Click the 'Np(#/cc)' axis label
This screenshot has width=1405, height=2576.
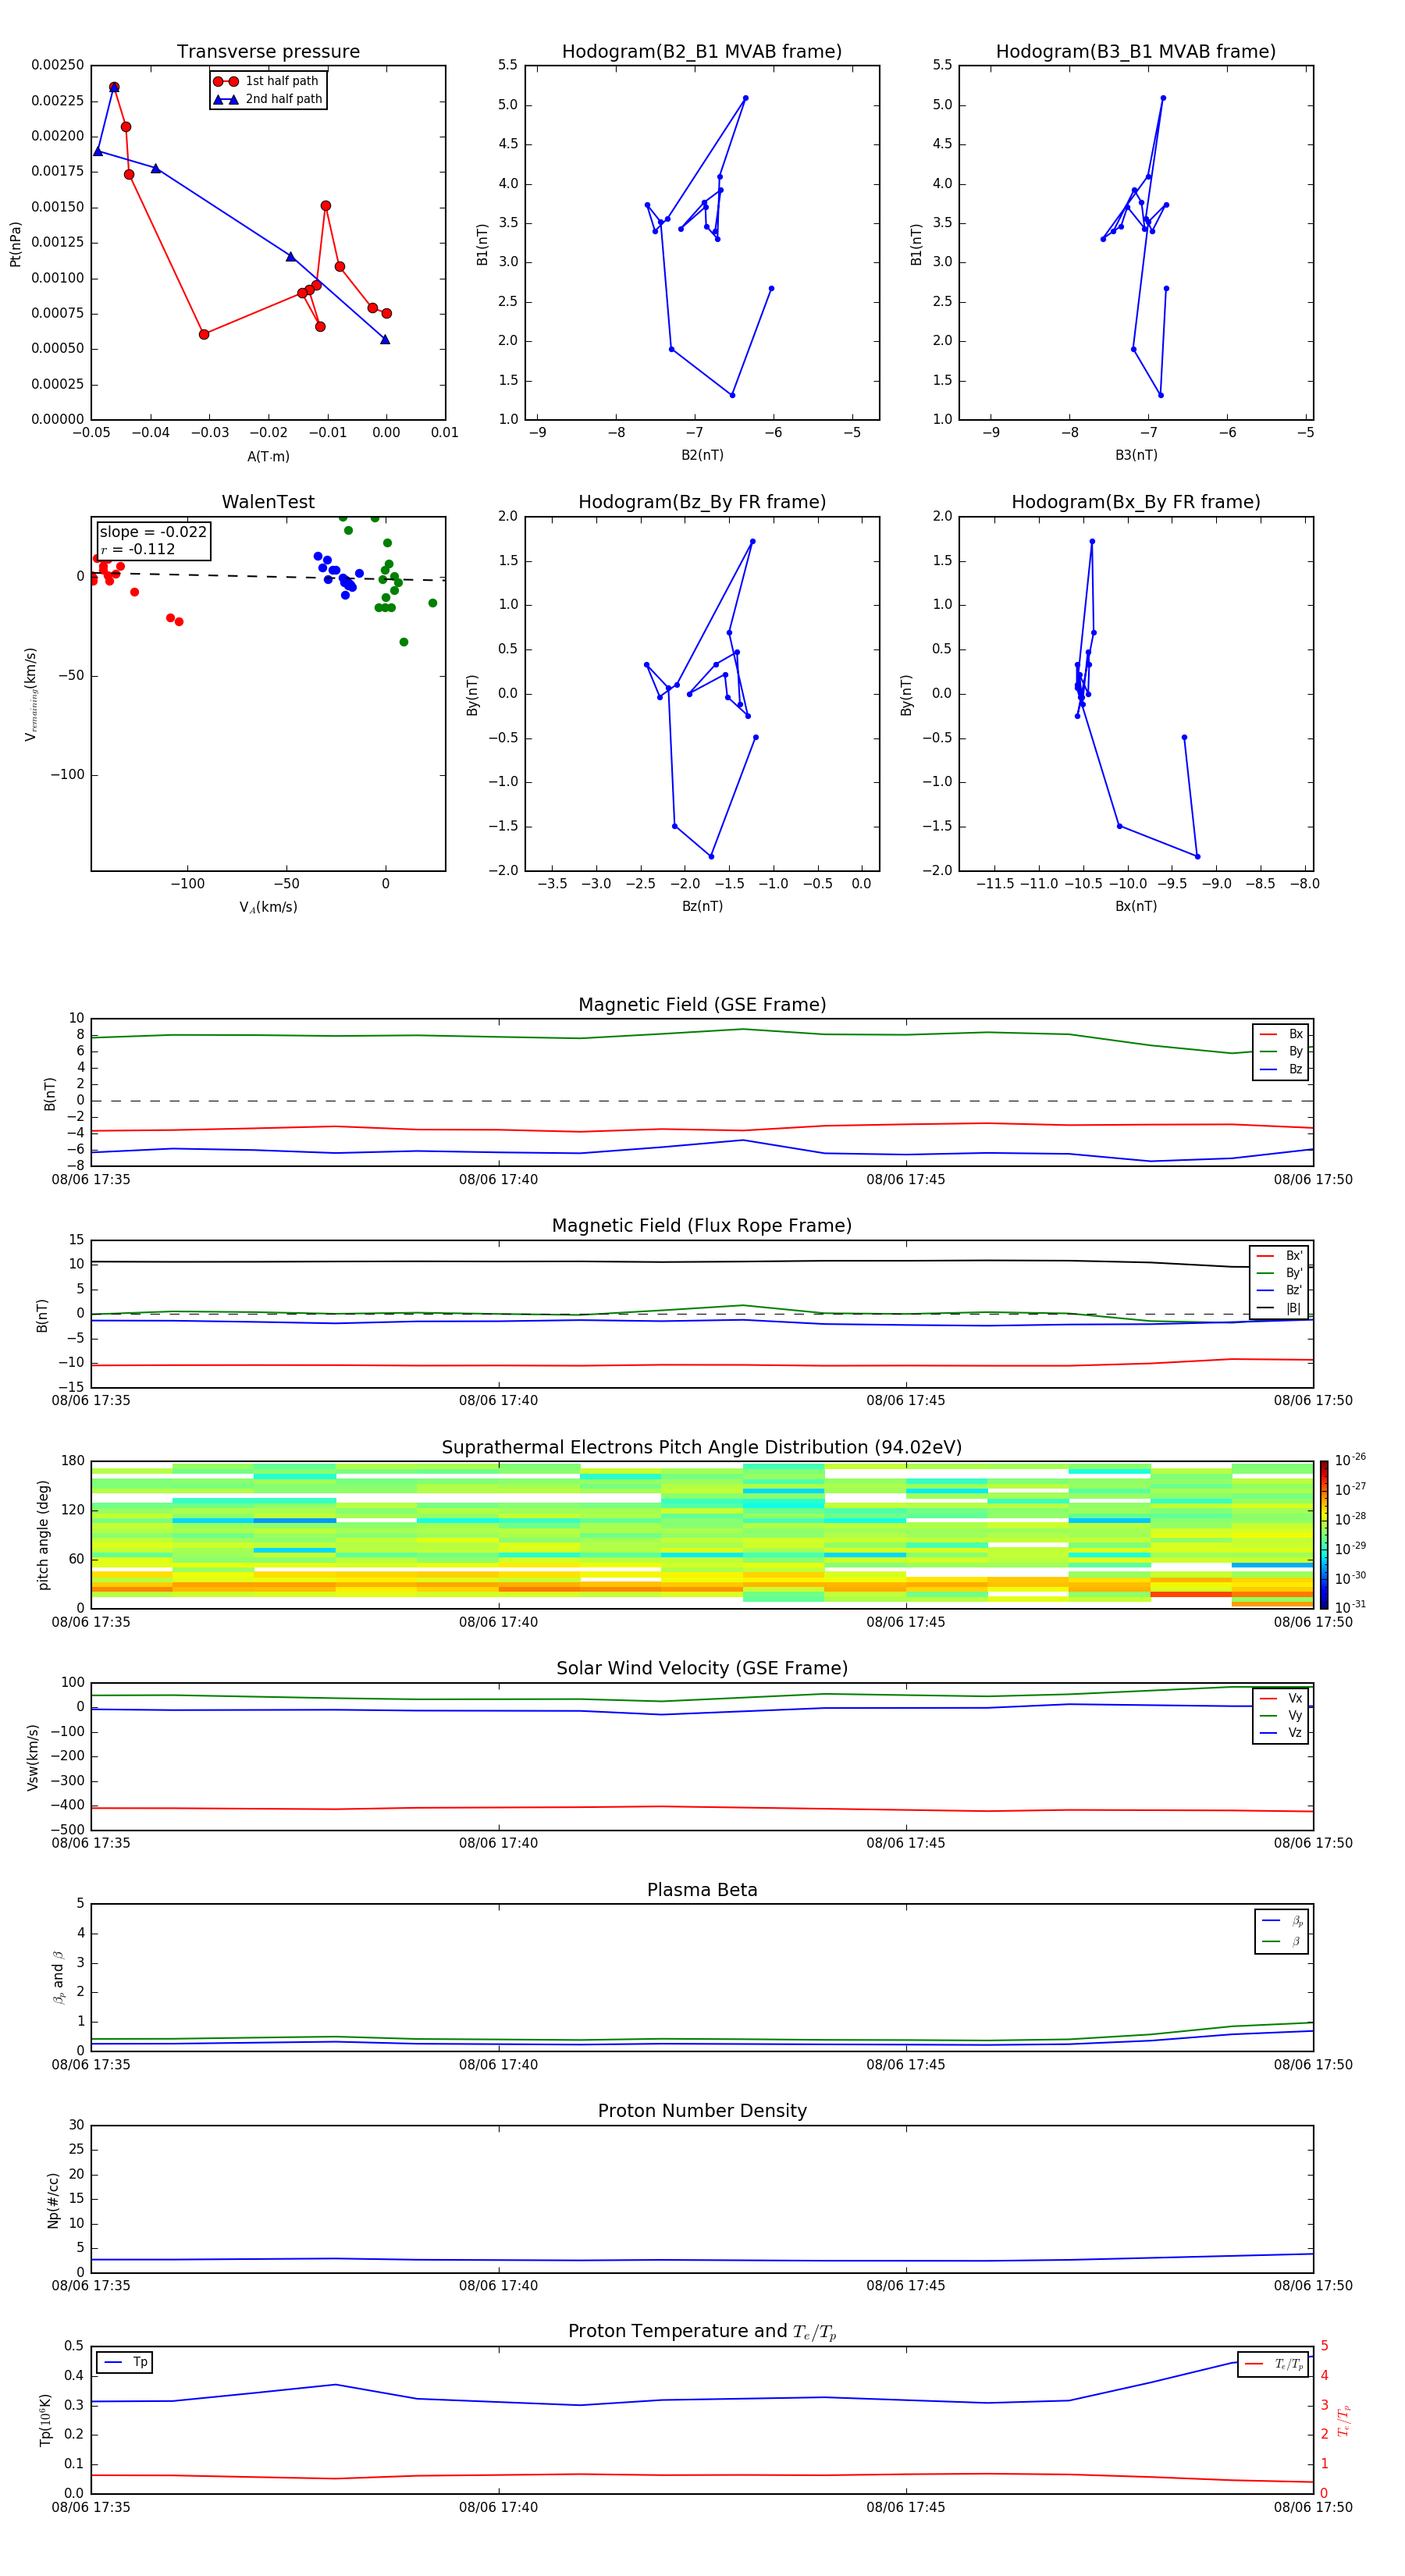point(53,2200)
